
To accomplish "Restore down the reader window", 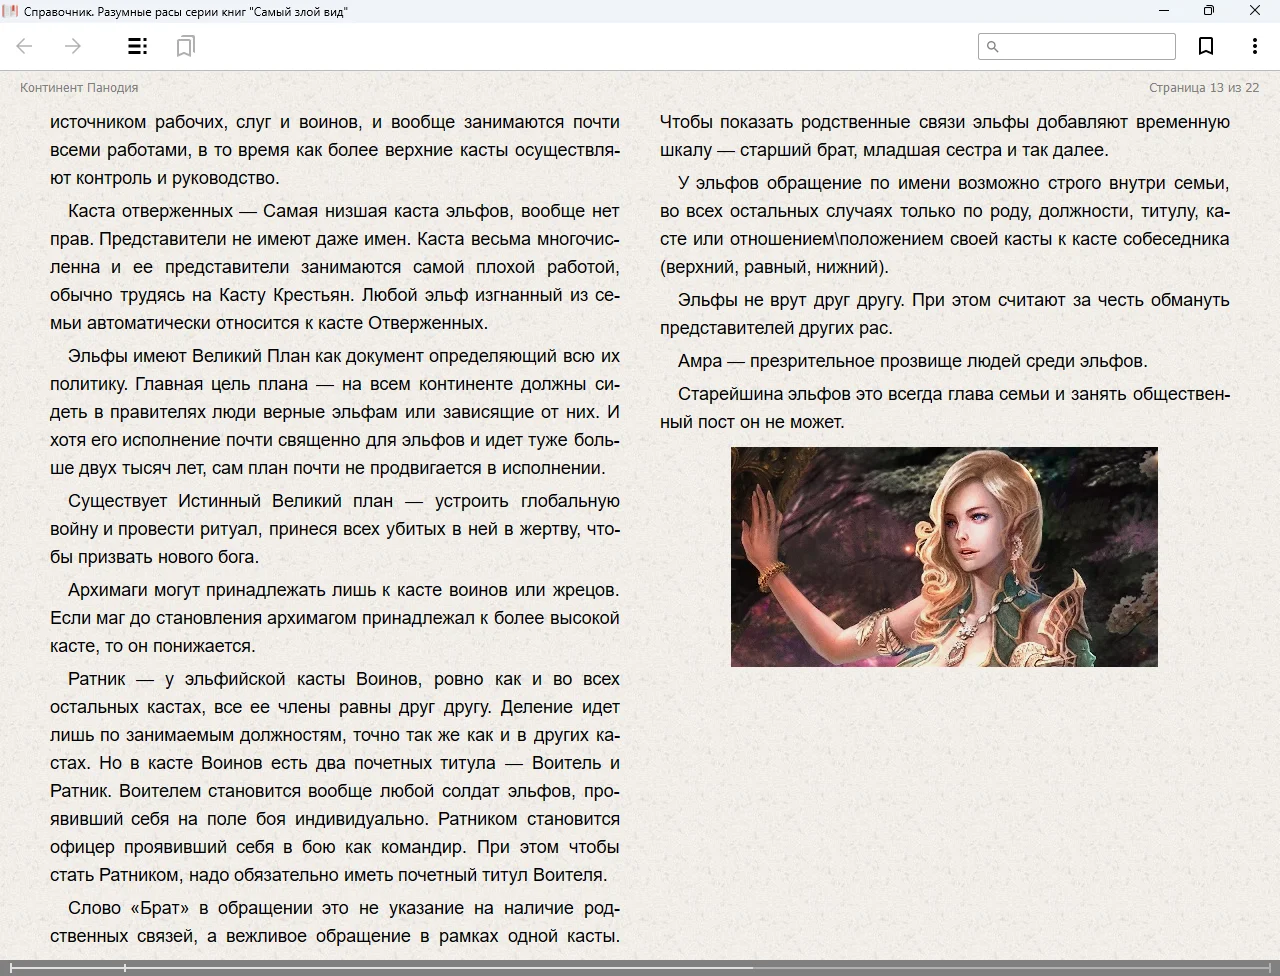I will click(1209, 11).
